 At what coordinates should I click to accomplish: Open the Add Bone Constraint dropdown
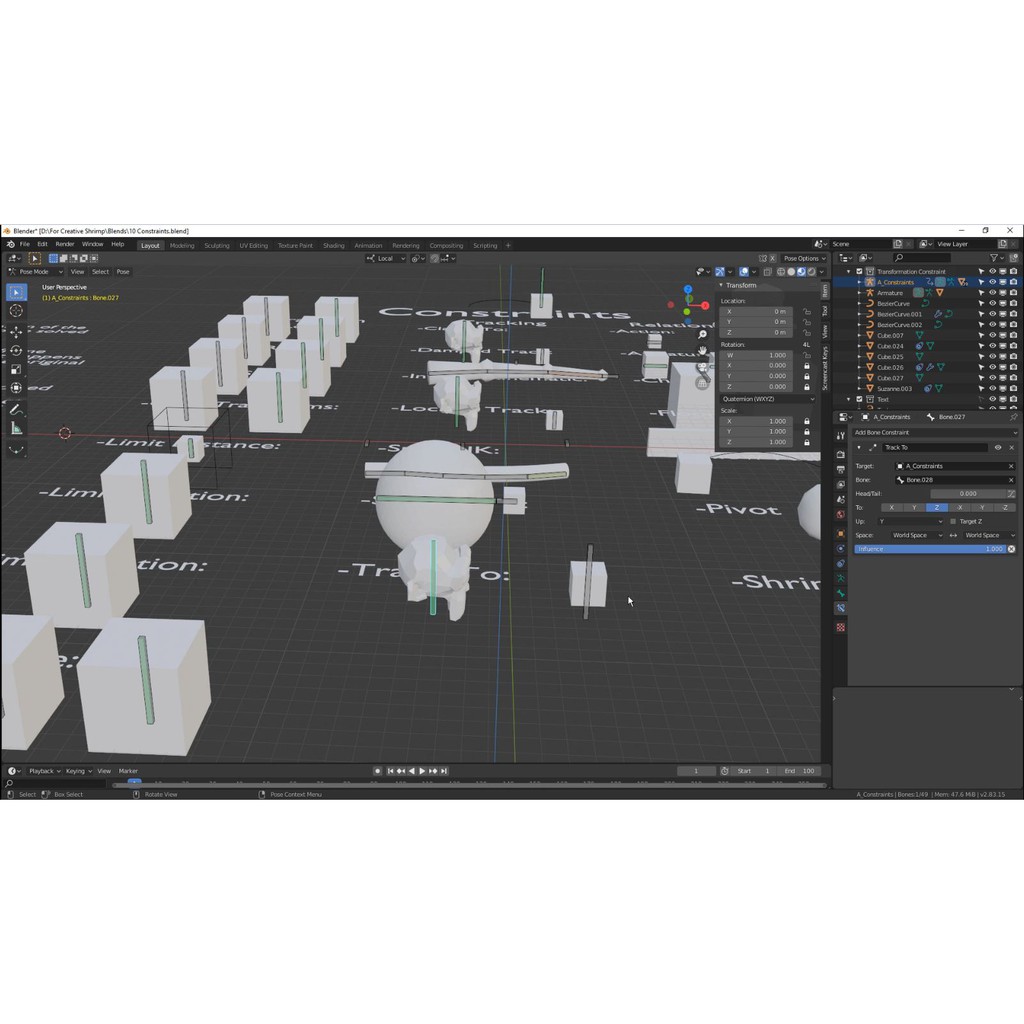[x=935, y=433]
